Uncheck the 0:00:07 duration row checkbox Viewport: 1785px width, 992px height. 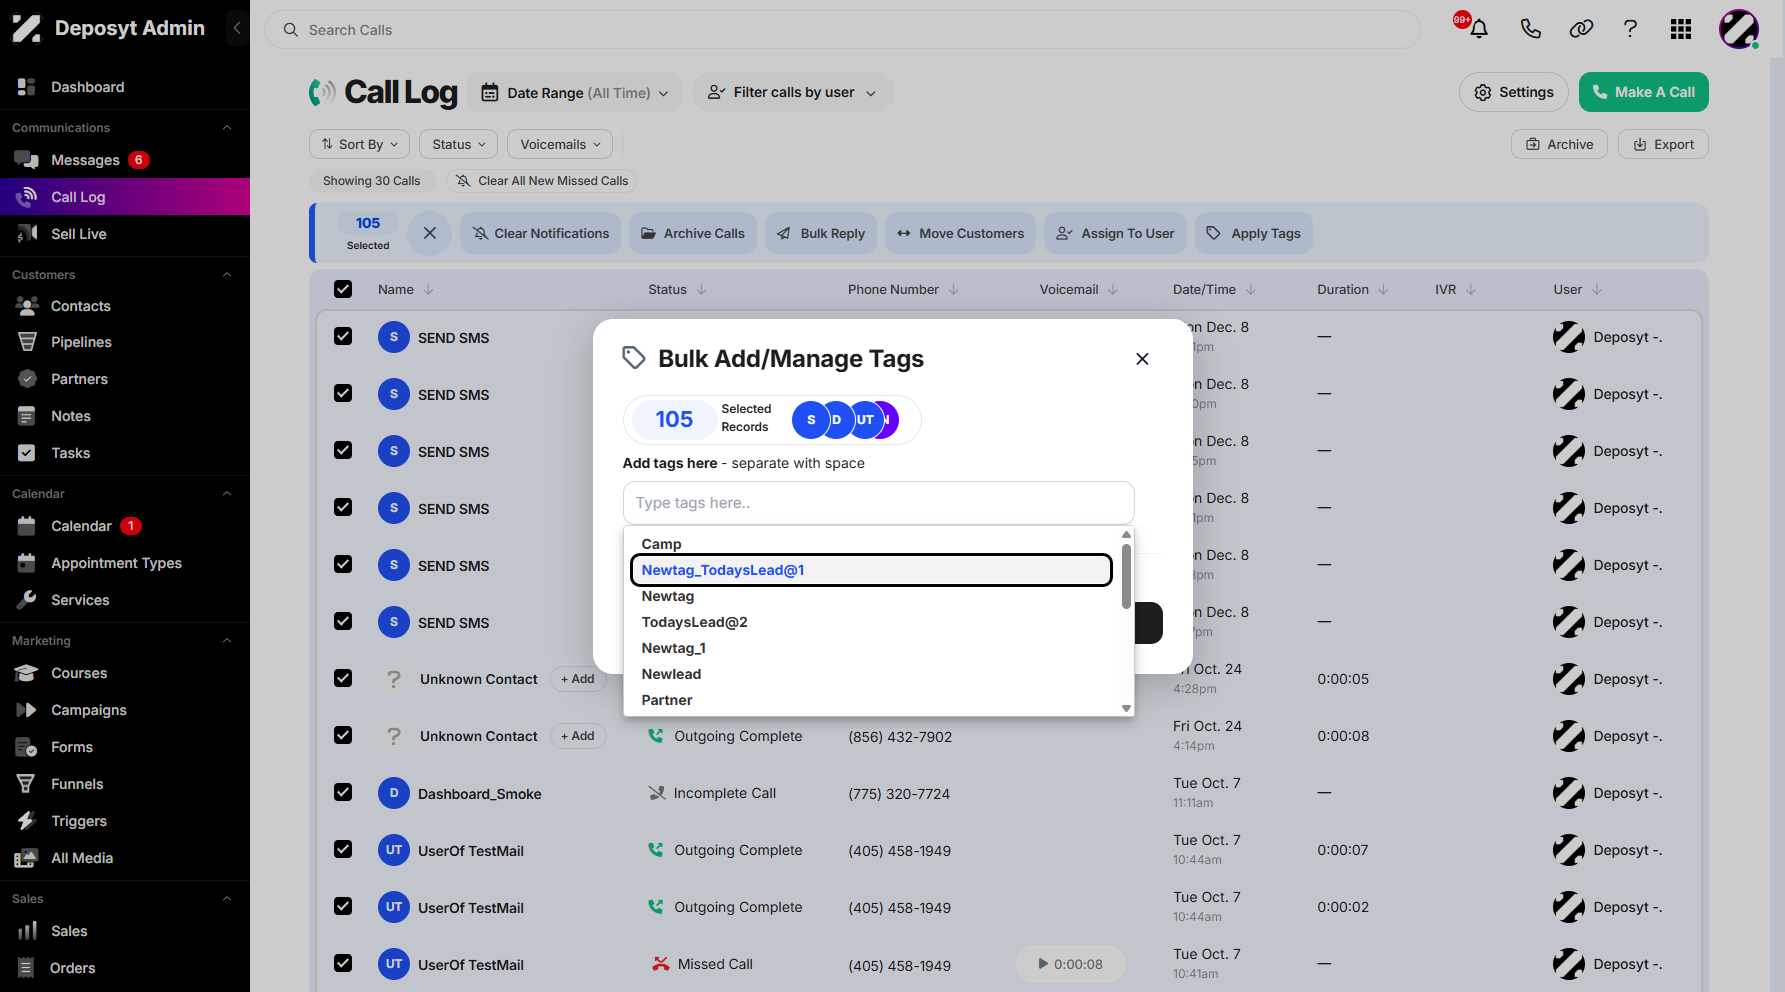click(343, 849)
